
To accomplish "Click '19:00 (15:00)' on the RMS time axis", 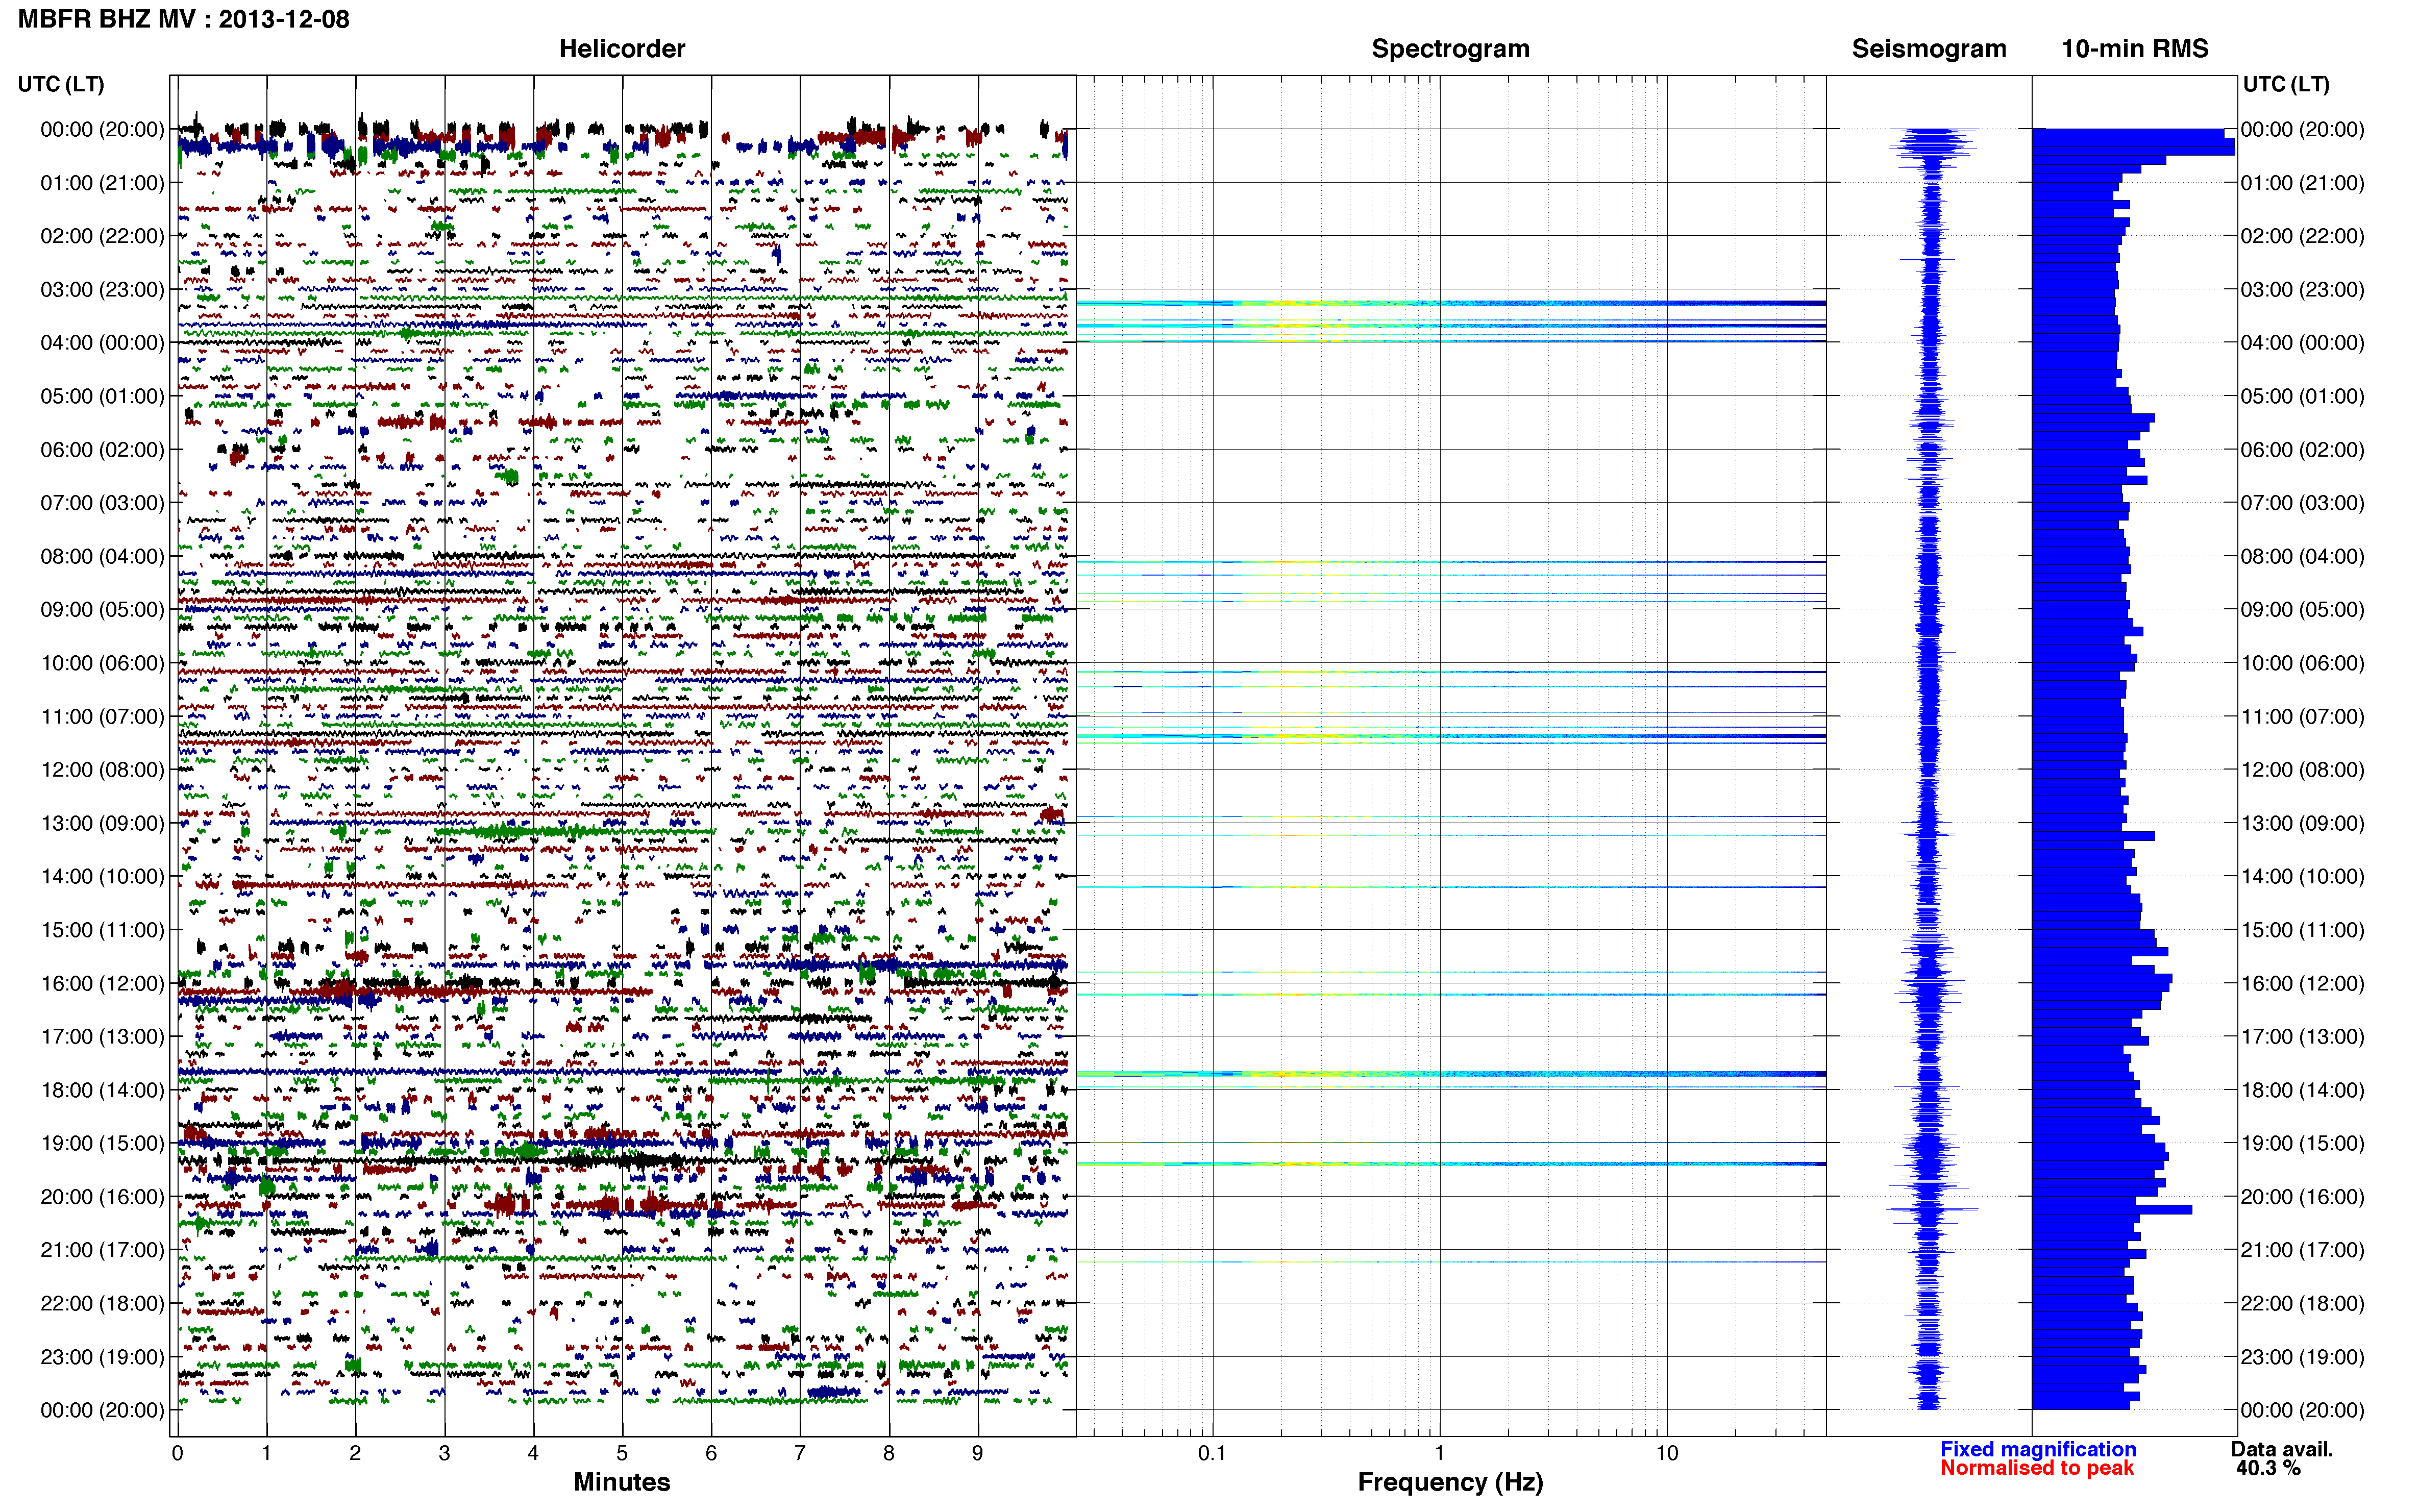I will pyautogui.click(x=2303, y=1143).
